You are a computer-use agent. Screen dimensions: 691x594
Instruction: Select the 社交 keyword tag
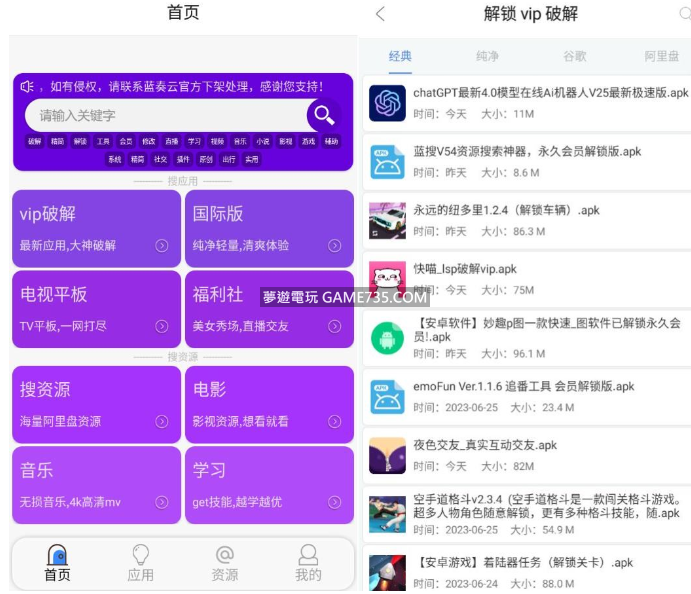click(x=160, y=160)
